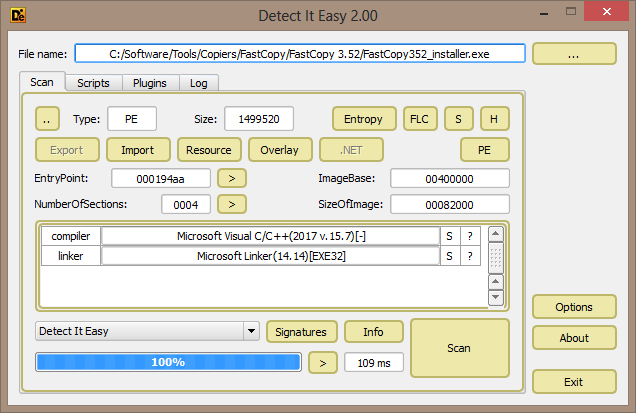Screen dimensions: 636x413
Task: Click the 100% progress bar
Action: pyautogui.click(x=168, y=362)
